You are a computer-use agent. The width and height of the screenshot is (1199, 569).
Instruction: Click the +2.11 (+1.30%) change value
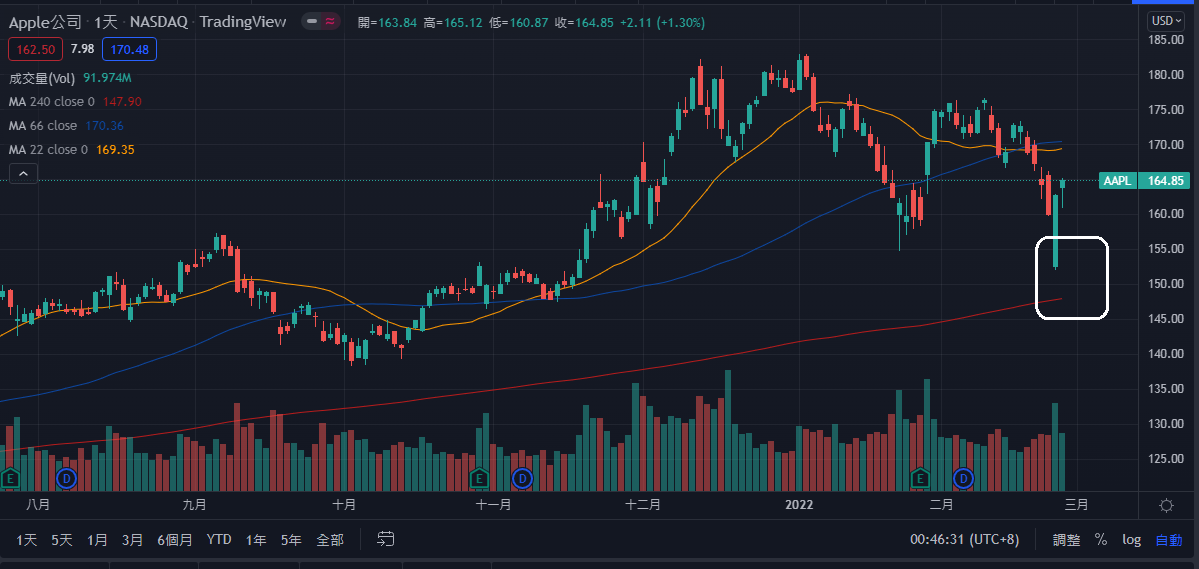(x=661, y=23)
